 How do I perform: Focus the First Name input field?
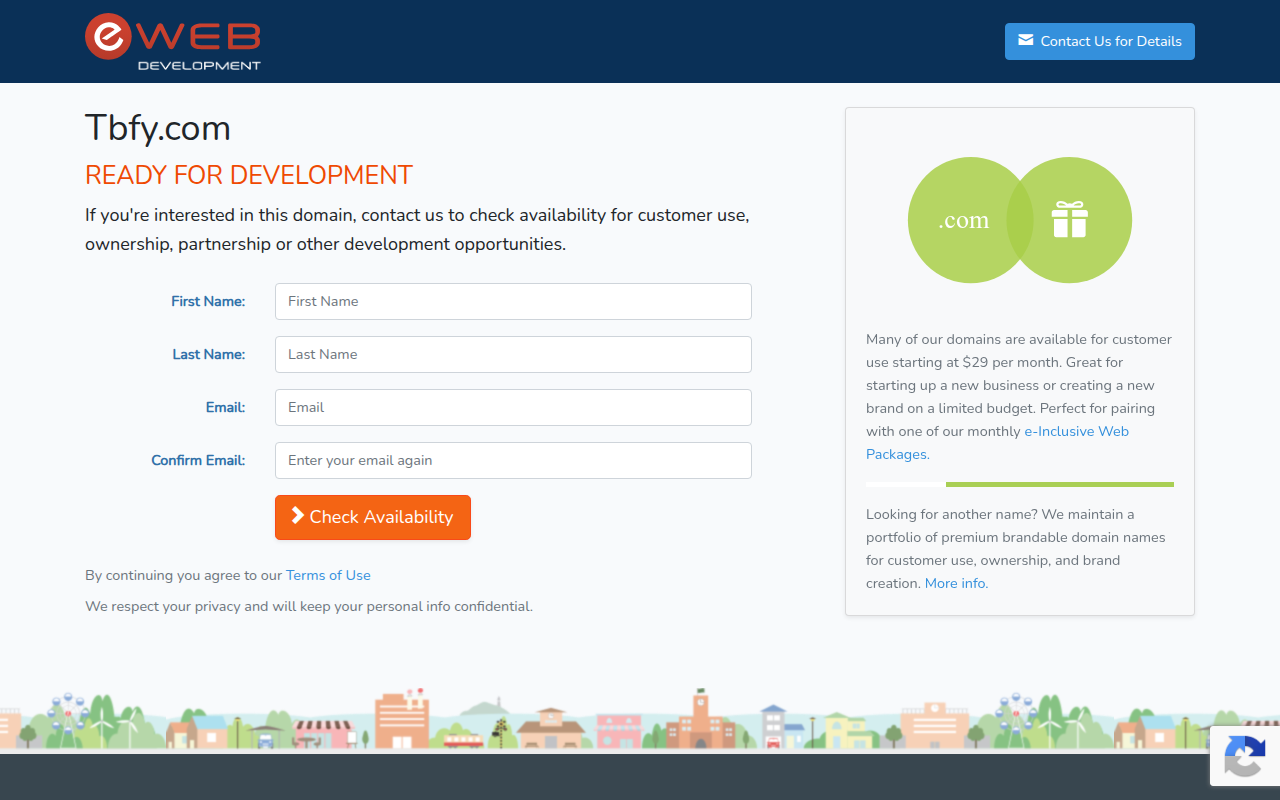[513, 301]
